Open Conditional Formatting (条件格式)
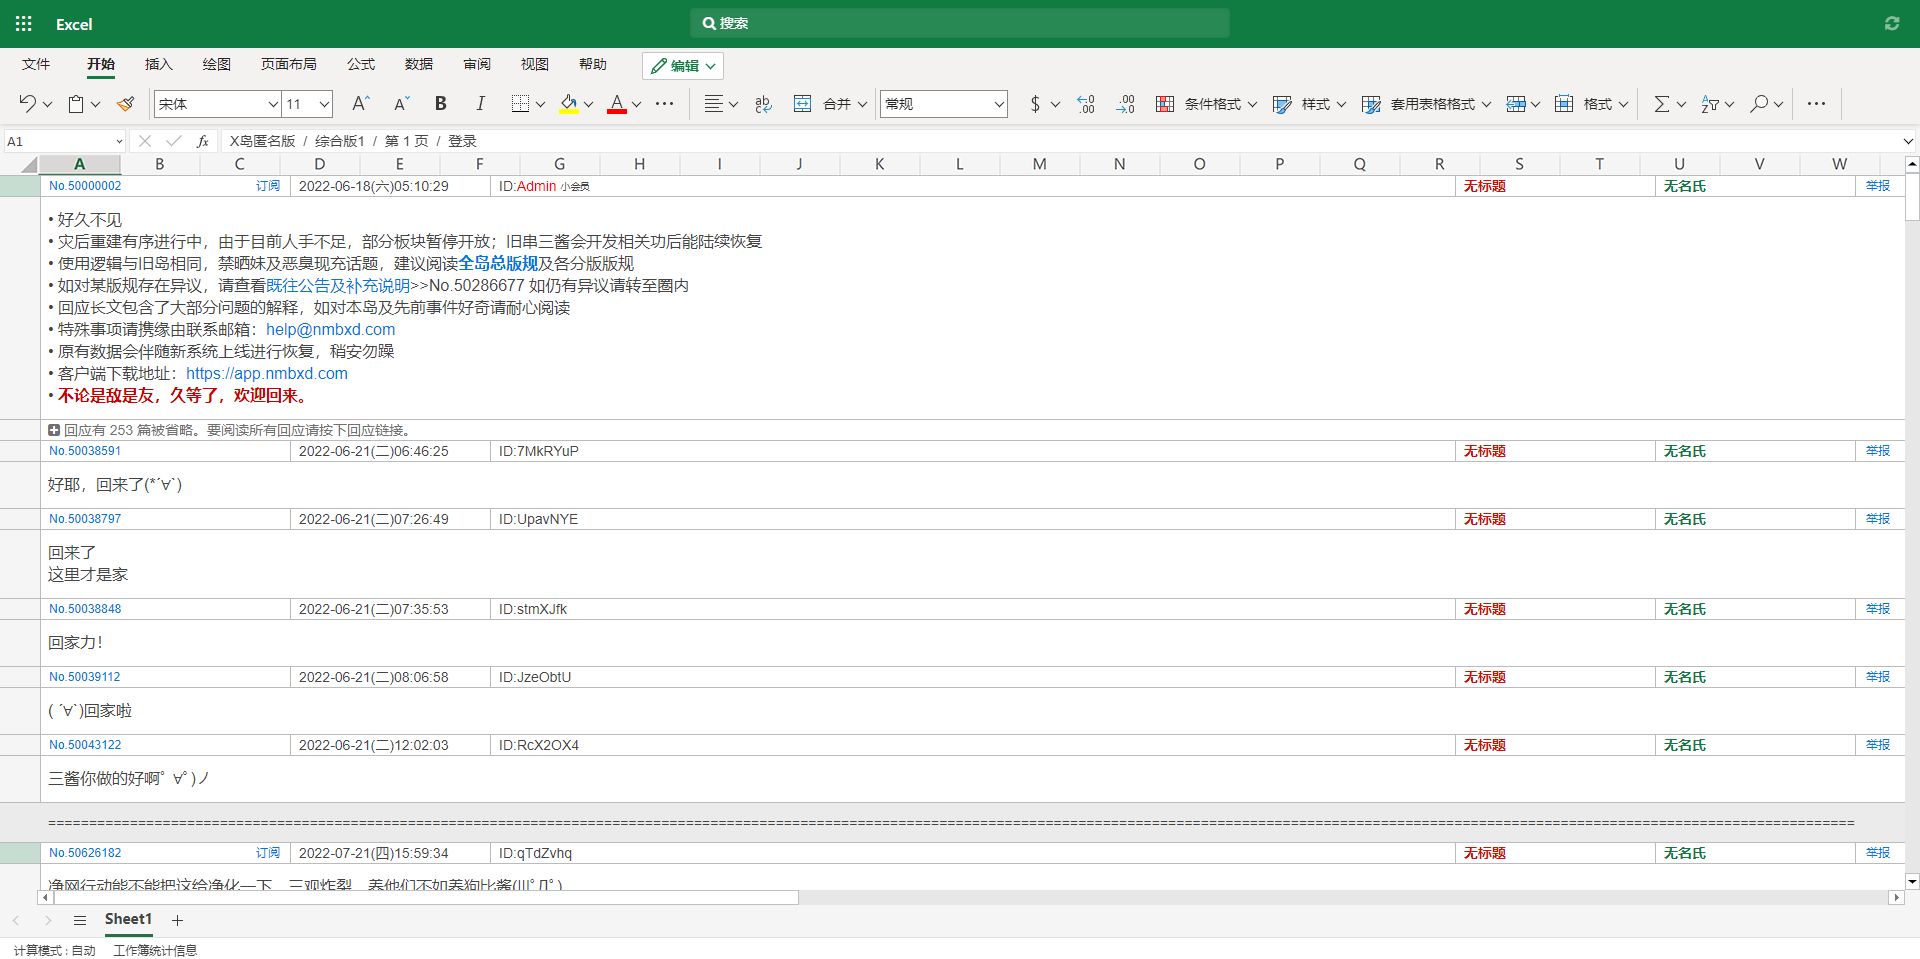Image resolution: width=1920 pixels, height=959 pixels. coord(1206,103)
